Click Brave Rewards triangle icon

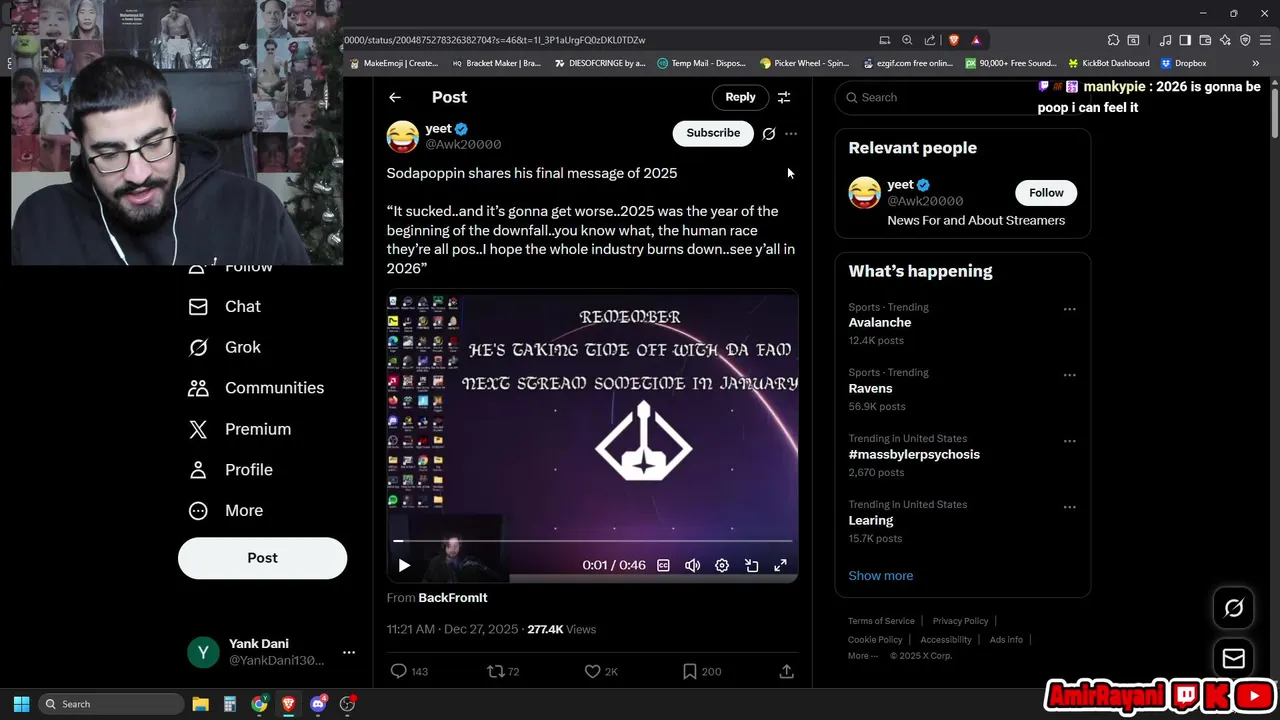[976, 40]
